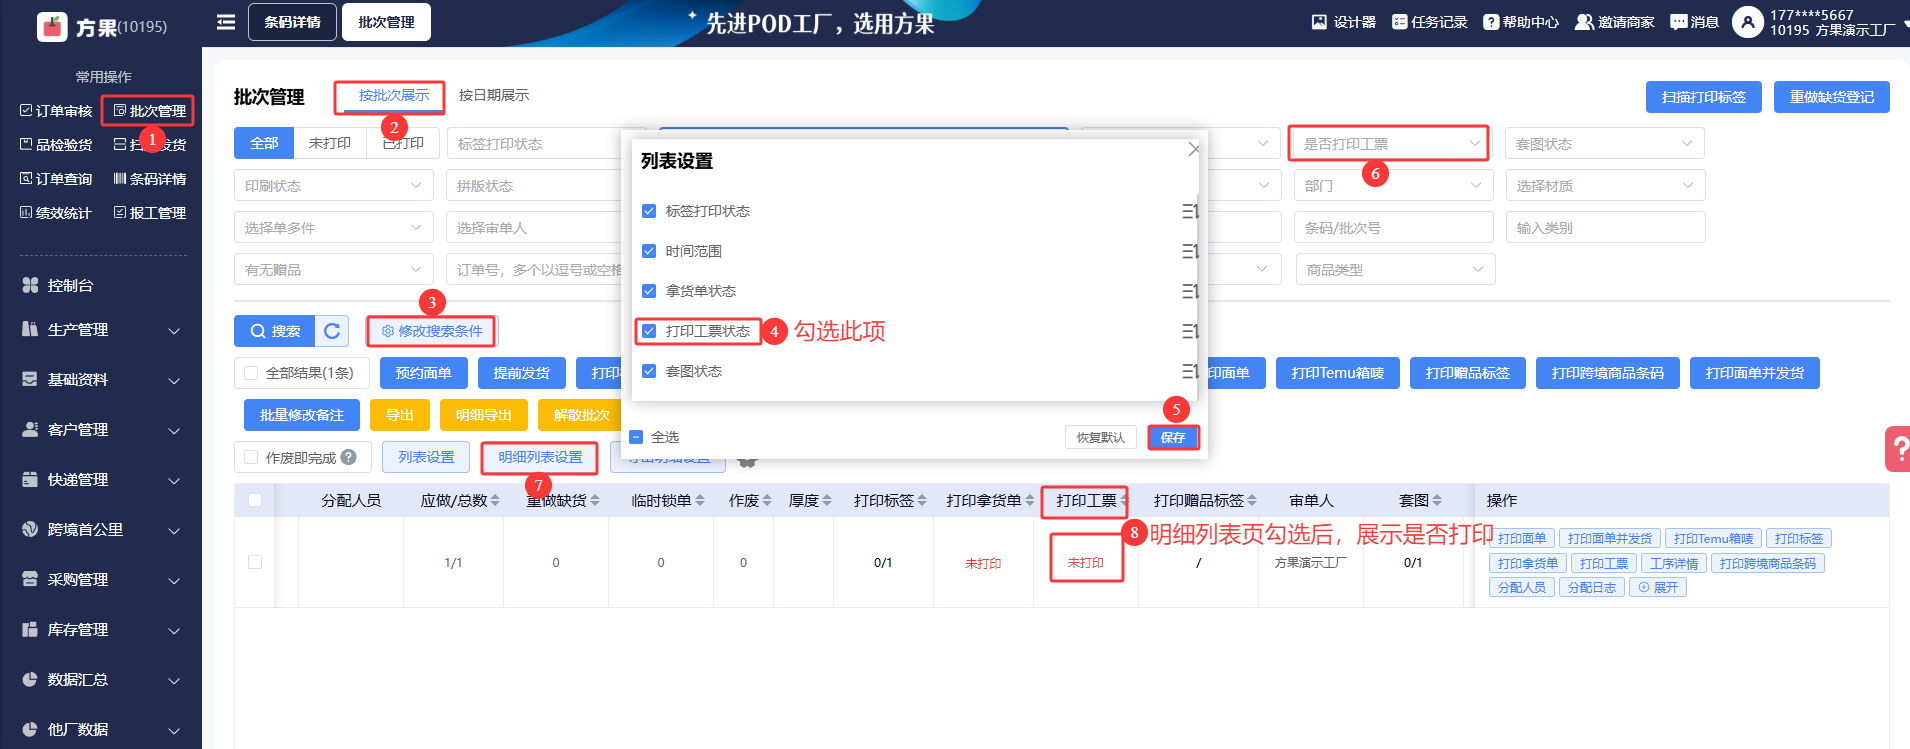Open the 套图状态 filter dropdown

coord(1605,144)
